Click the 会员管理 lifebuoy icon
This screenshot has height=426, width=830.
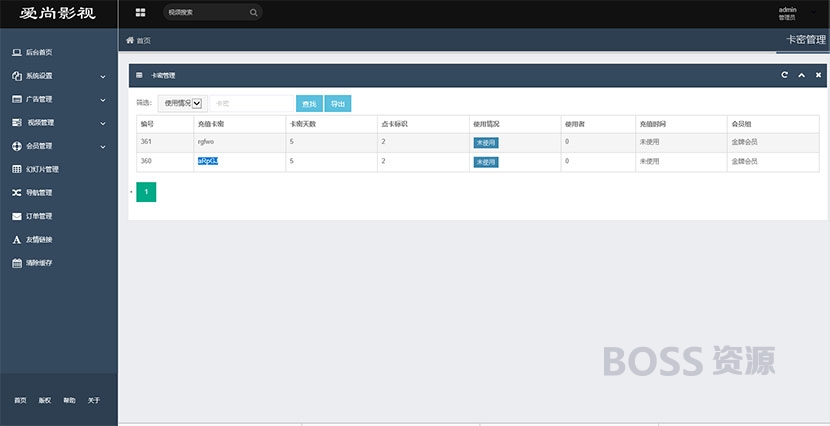(17, 146)
